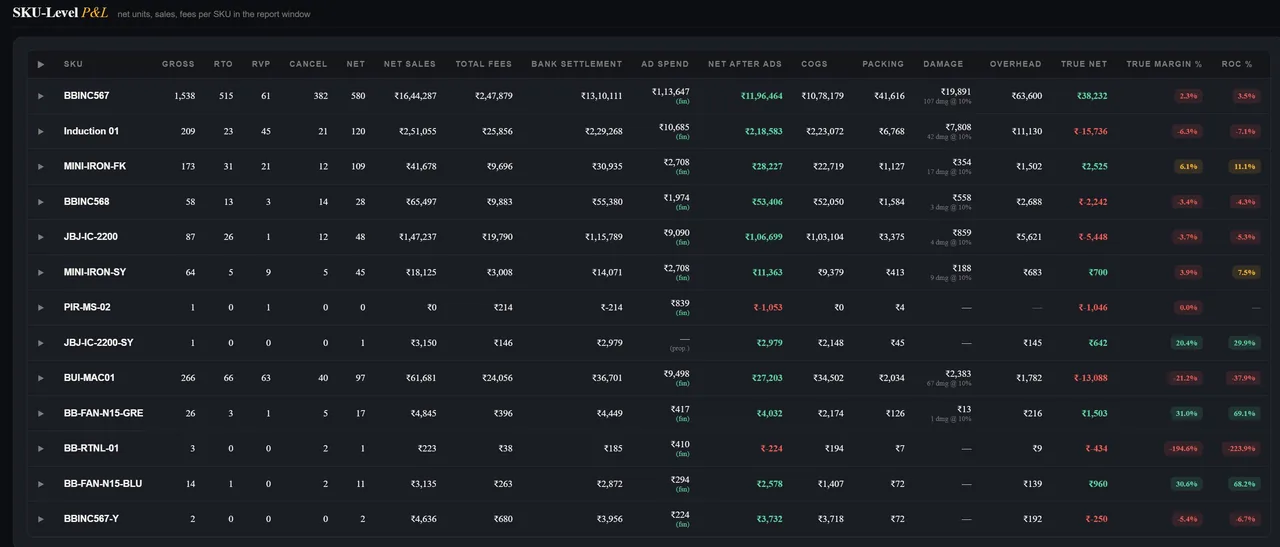Sort by GROSS column header

(x=179, y=64)
